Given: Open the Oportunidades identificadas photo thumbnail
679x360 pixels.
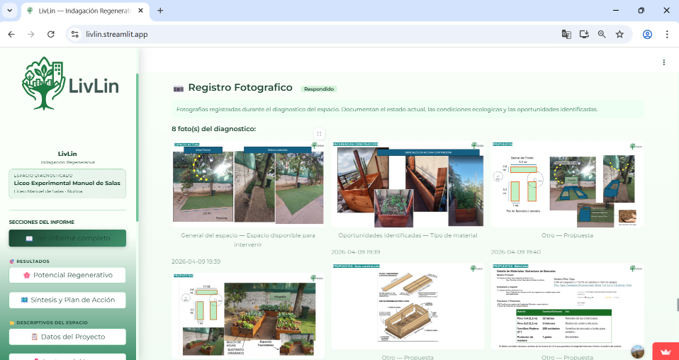Looking at the screenshot, I should click(408, 184).
